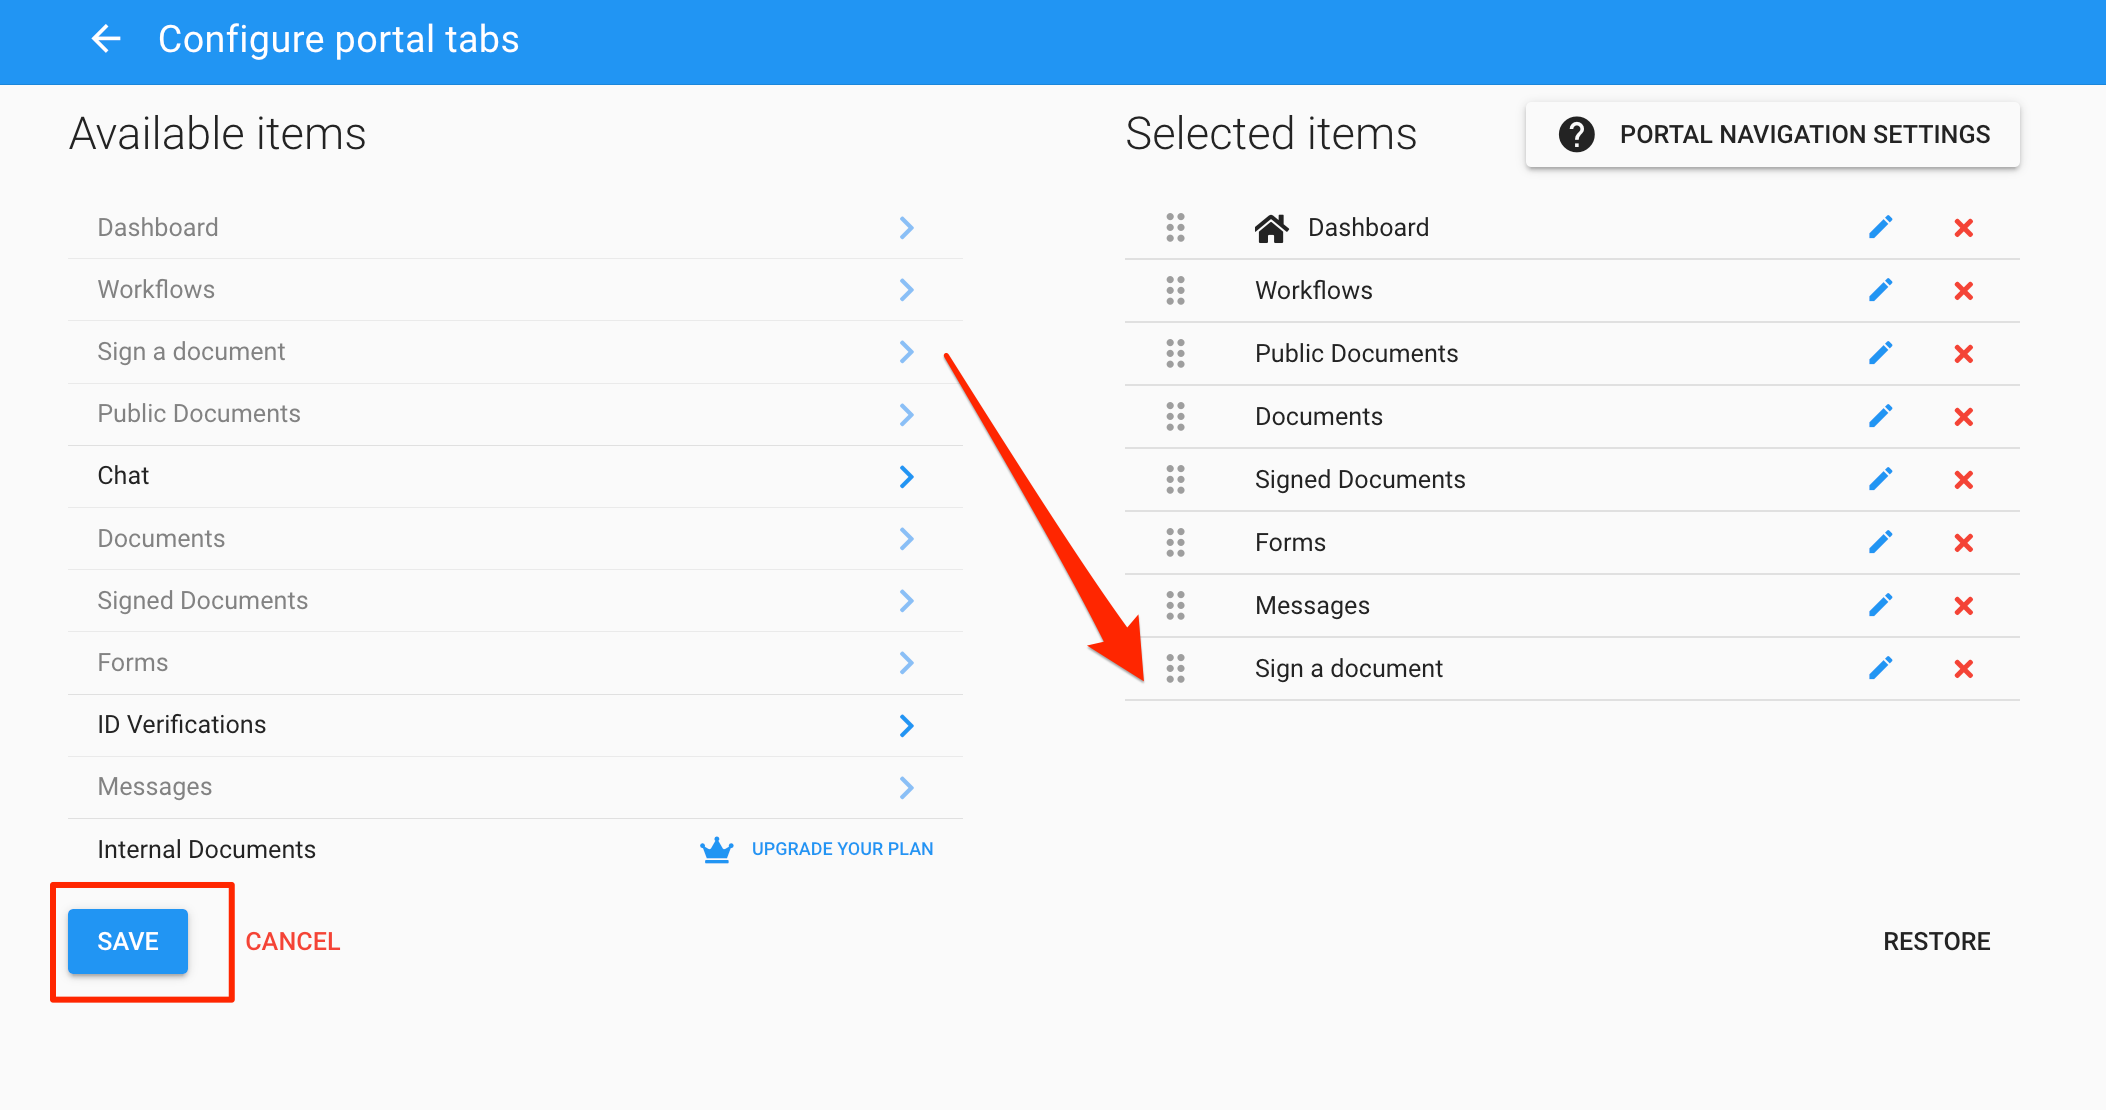Open Portal Navigation Settings help
Screen dimensions: 2106x1110
1772,134
